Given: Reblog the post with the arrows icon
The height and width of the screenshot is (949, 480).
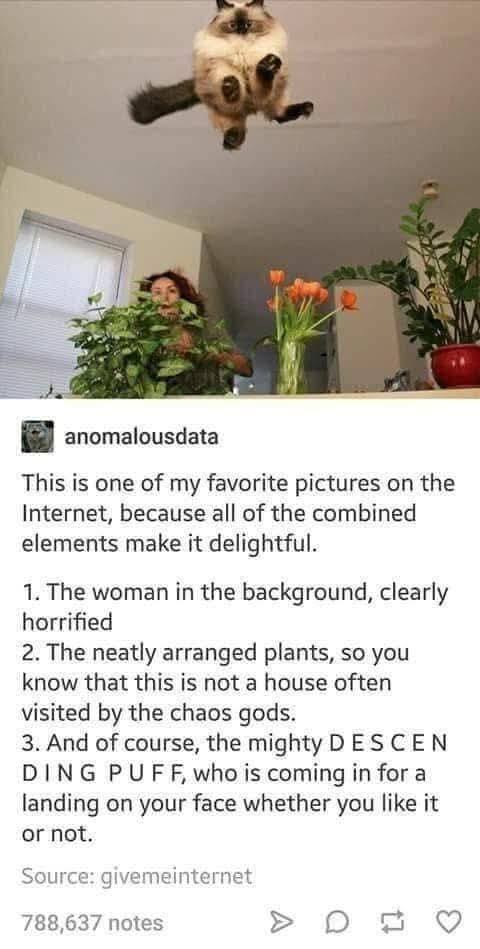Looking at the screenshot, I should pos(390,922).
